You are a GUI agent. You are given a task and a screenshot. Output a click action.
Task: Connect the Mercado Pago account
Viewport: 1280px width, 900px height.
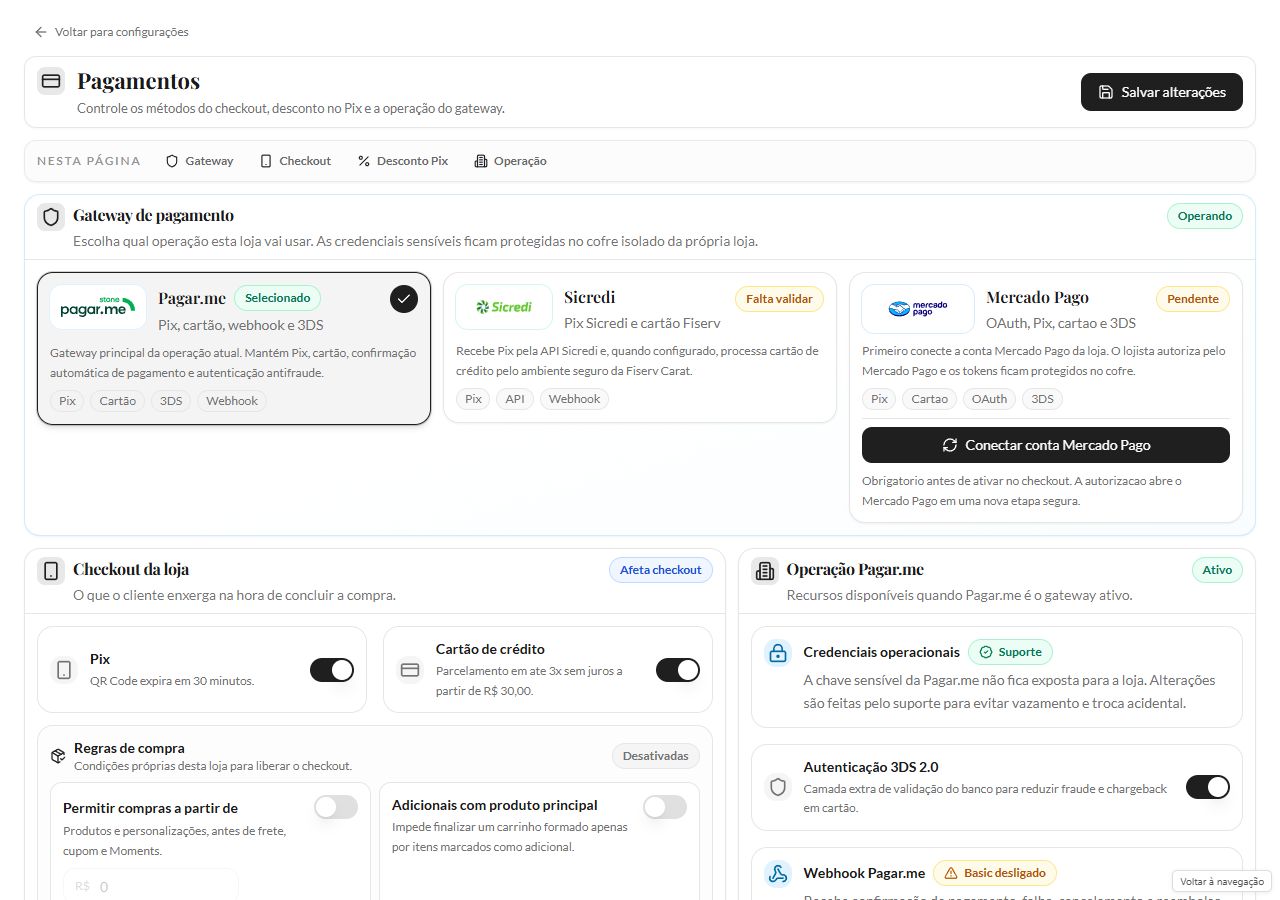tap(1046, 445)
